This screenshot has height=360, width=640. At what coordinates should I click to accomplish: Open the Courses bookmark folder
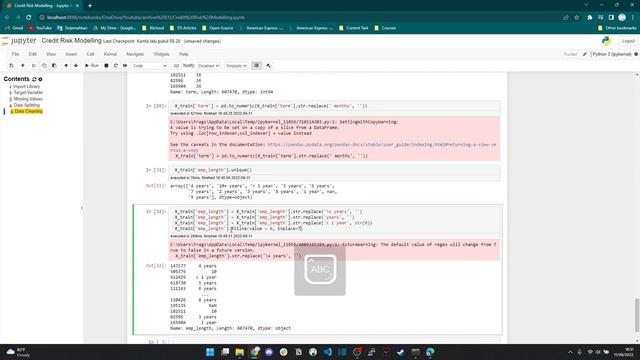(385, 28)
